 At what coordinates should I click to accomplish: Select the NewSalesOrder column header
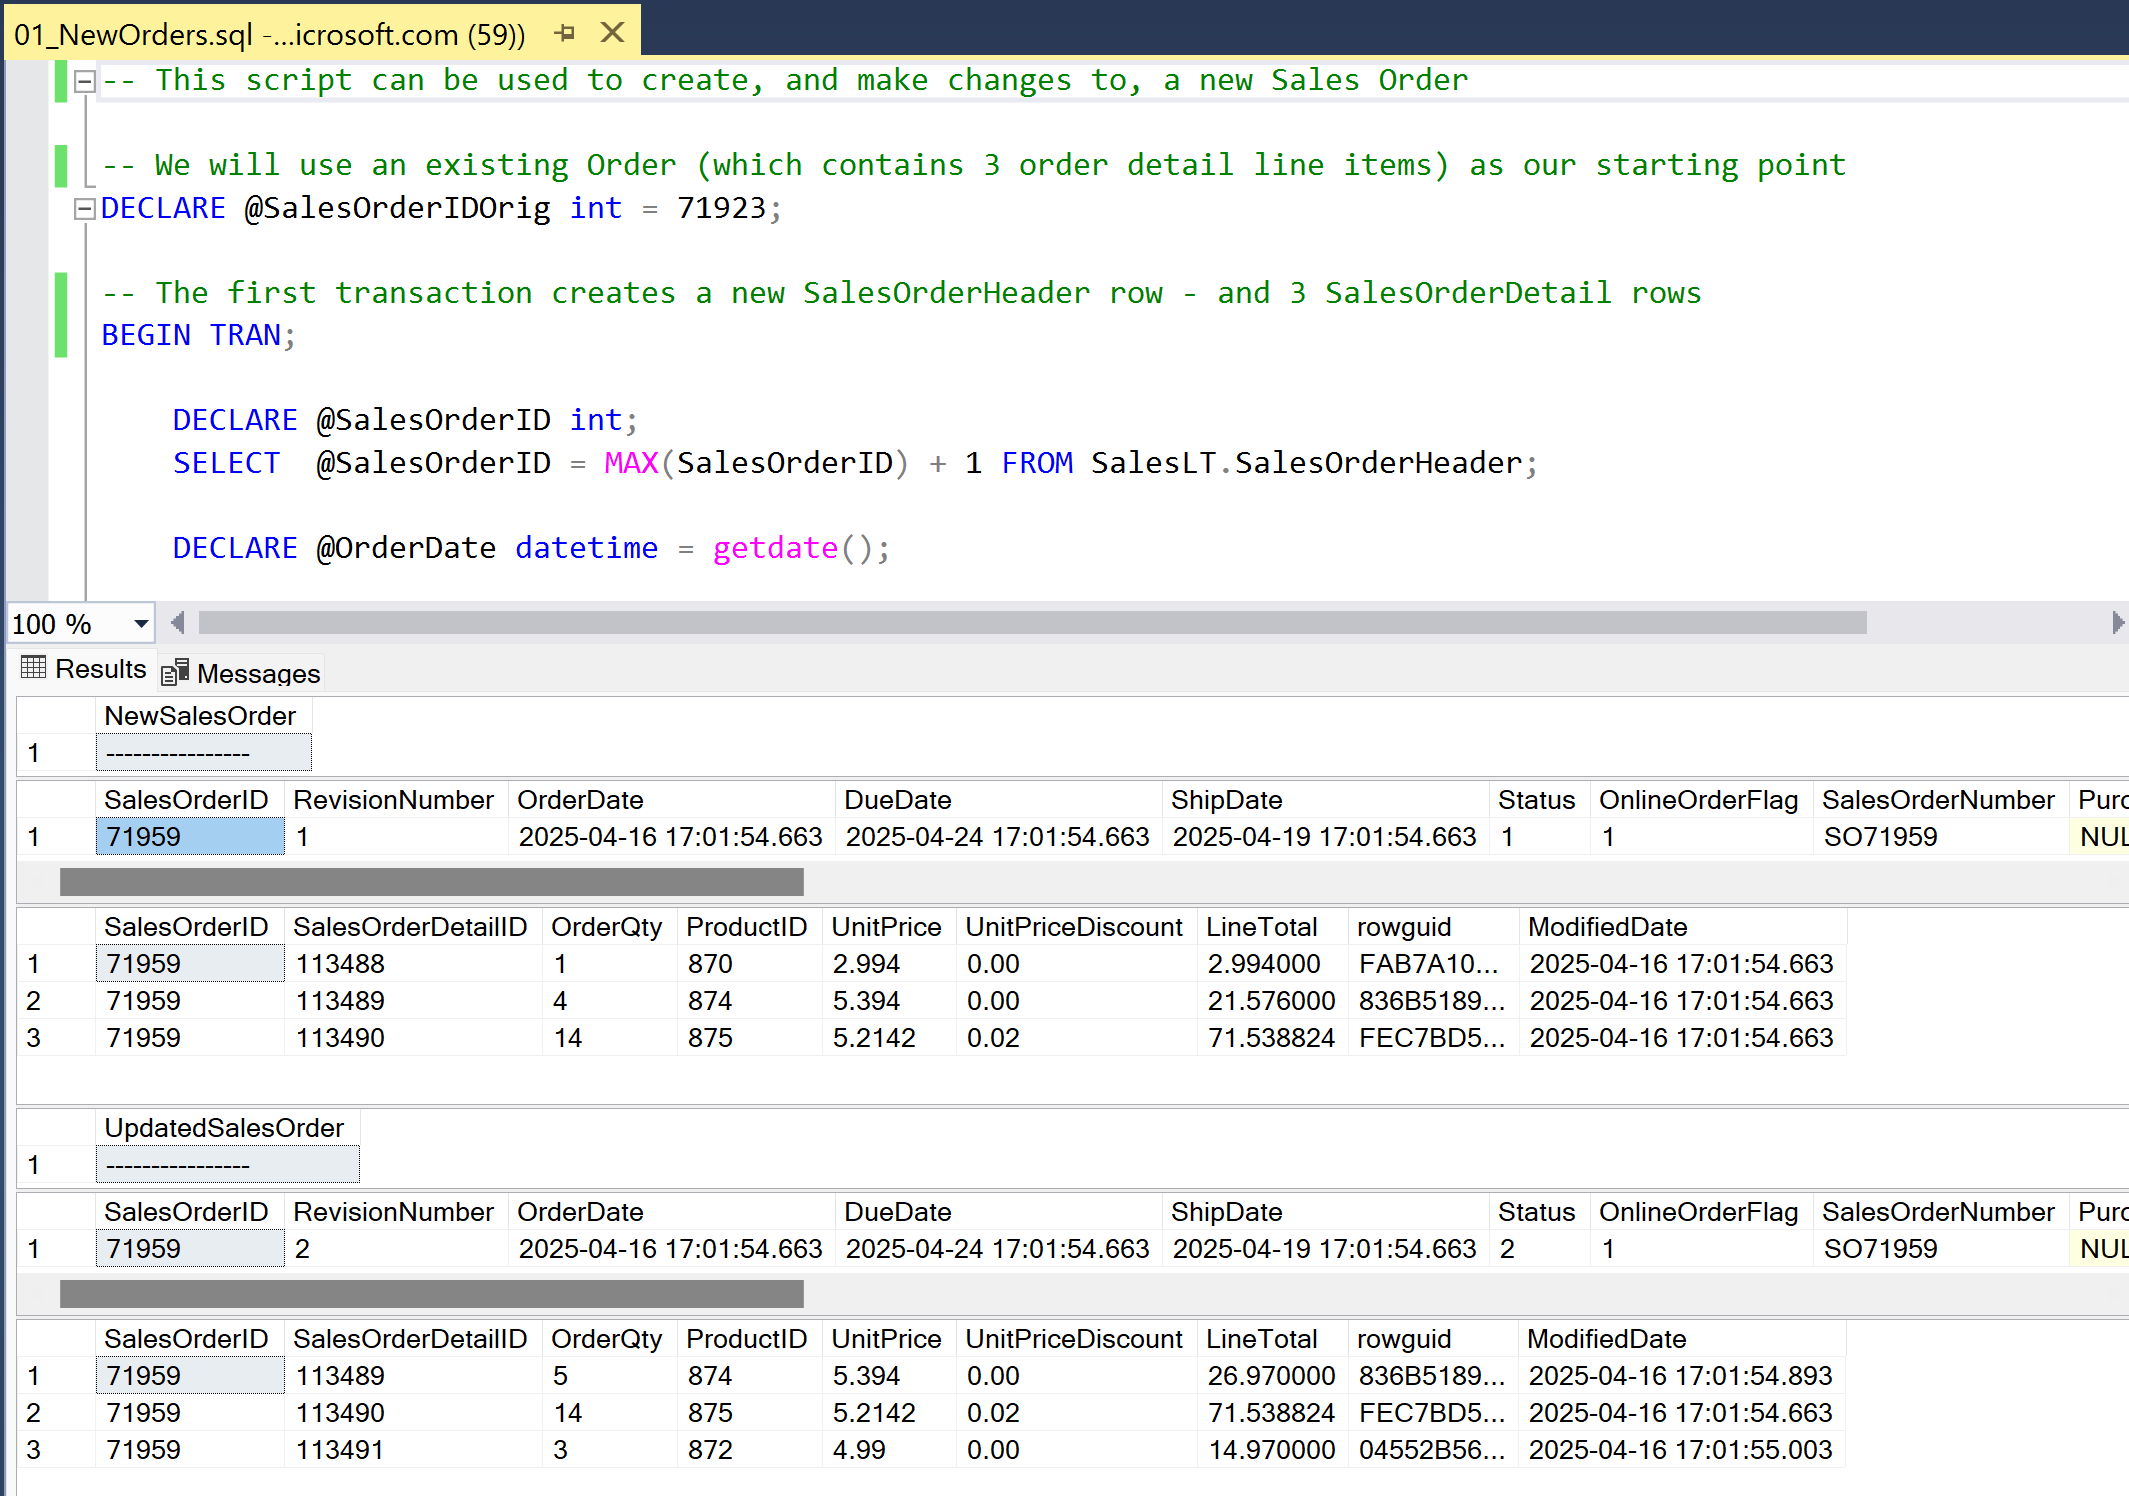[204, 716]
